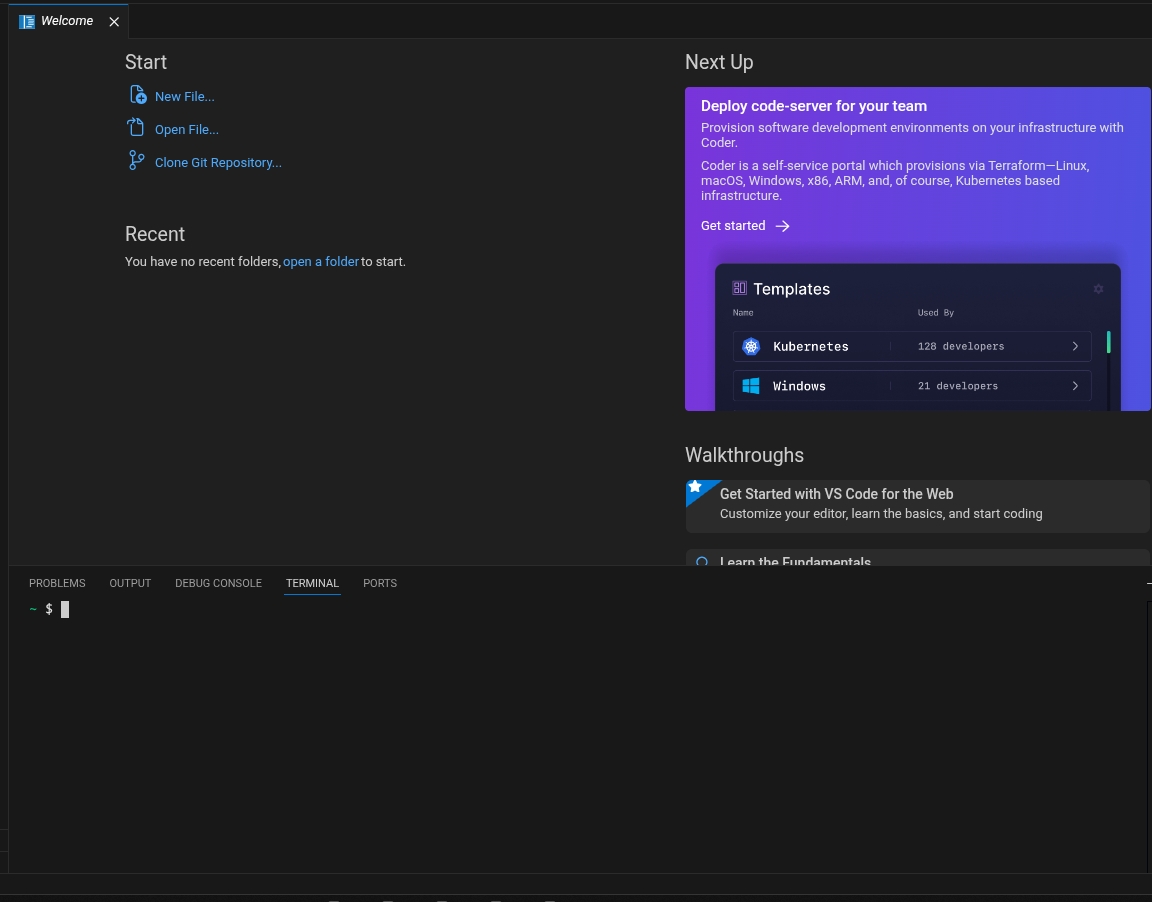Image resolution: width=1152 pixels, height=902 pixels.
Task: Click the '128 developers' text
Action: click(x=960, y=346)
